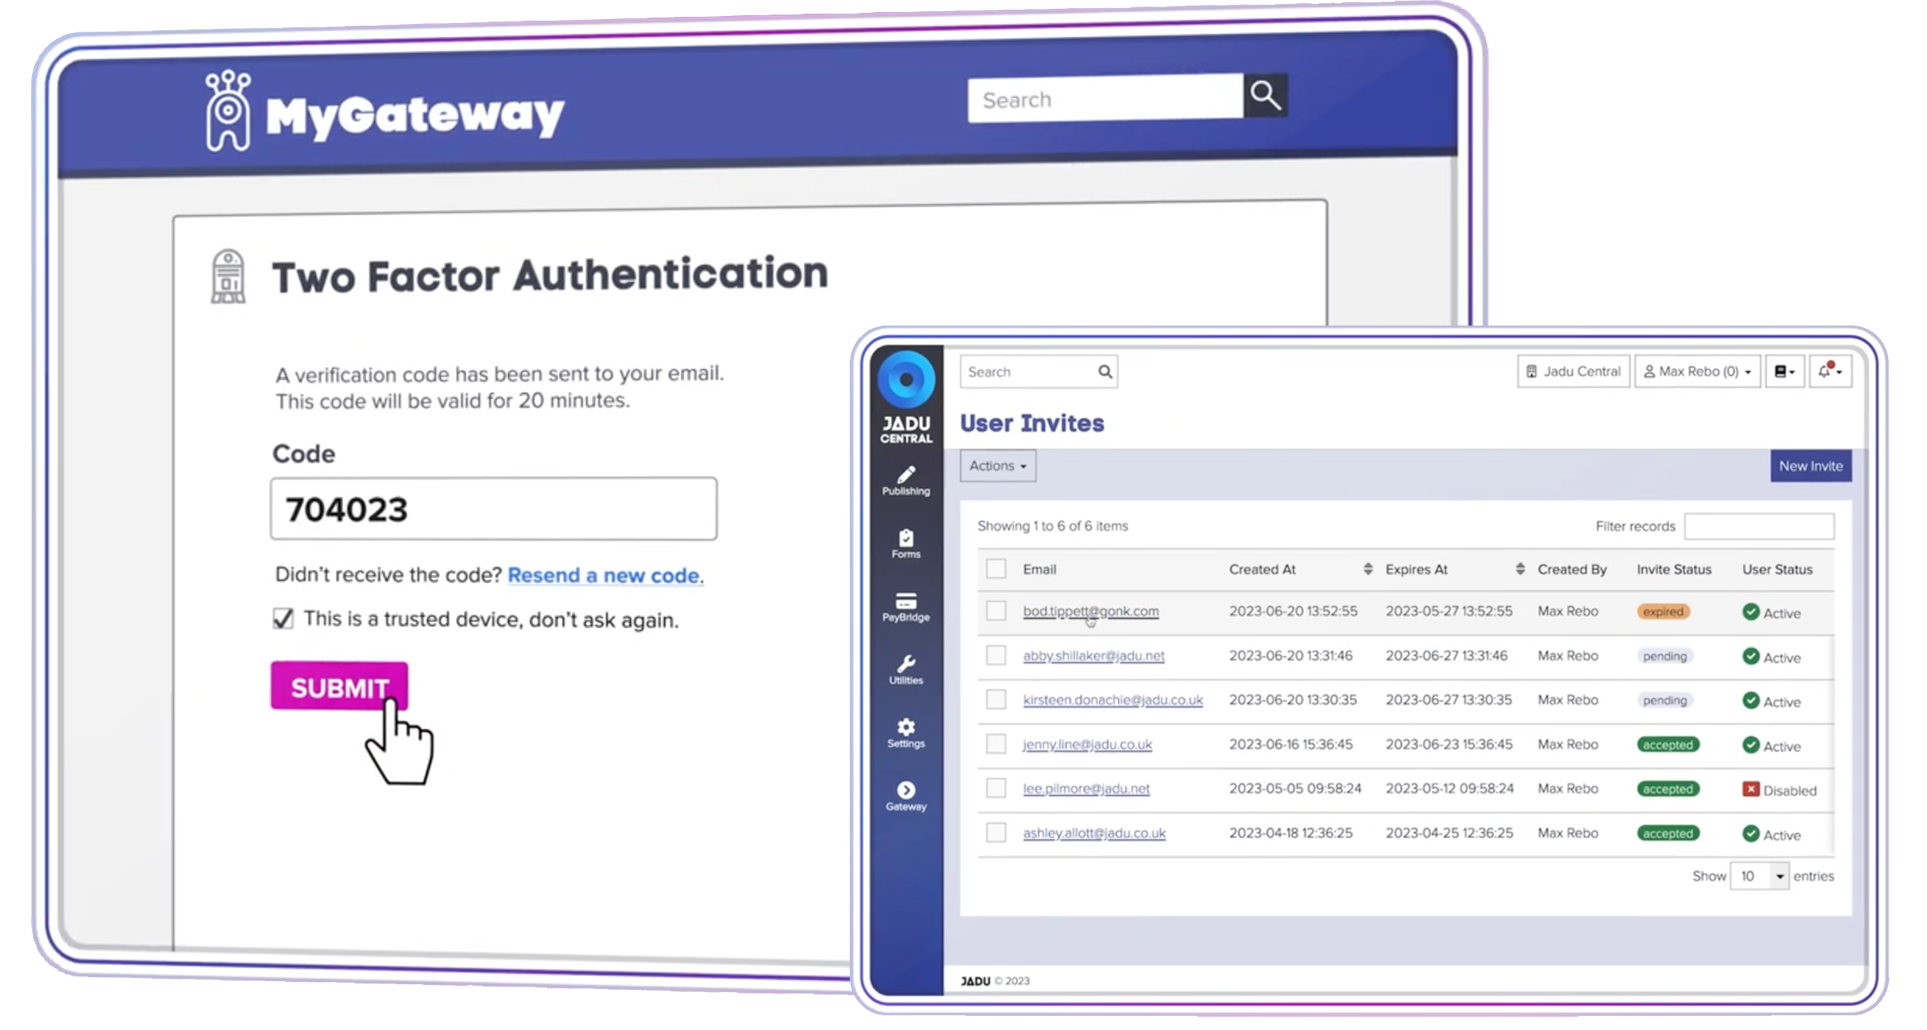
Task: Tick the select-all checkbox in table header
Action: point(996,569)
